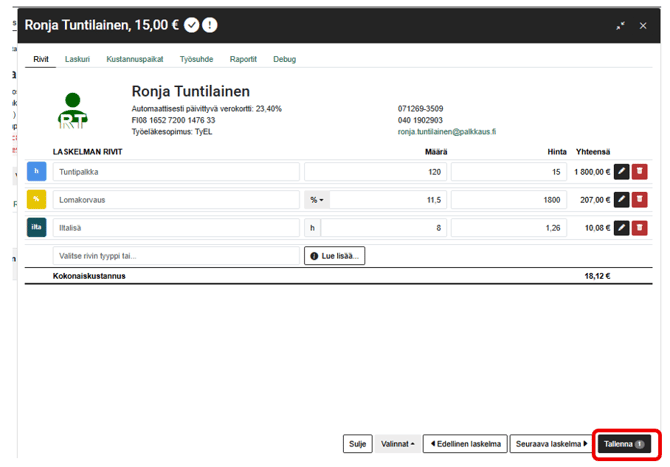The height and width of the screenshot is (467, 670).
Task: Click the Lomakorvaus price field showing 1800
Action: point(509,200)
